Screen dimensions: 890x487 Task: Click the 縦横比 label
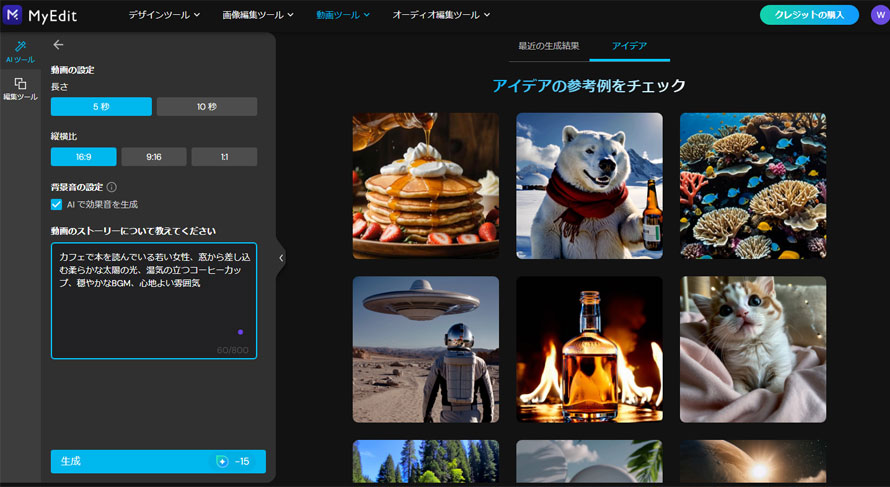coord(64,136)
